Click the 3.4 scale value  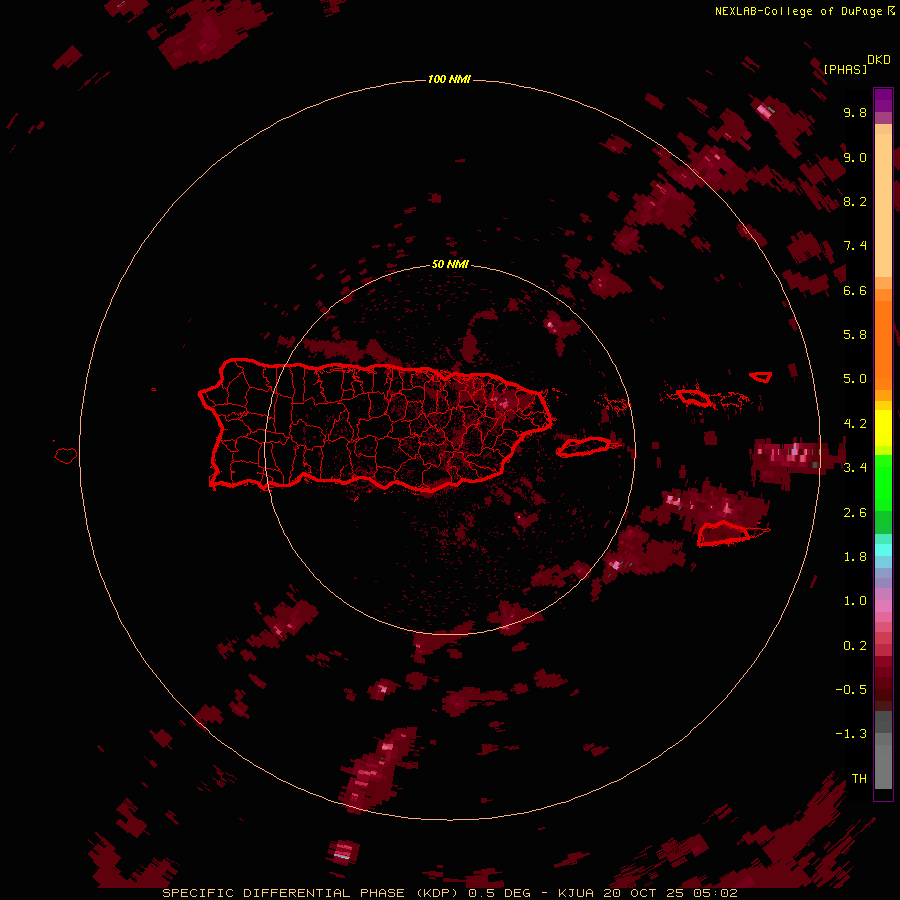855,468
